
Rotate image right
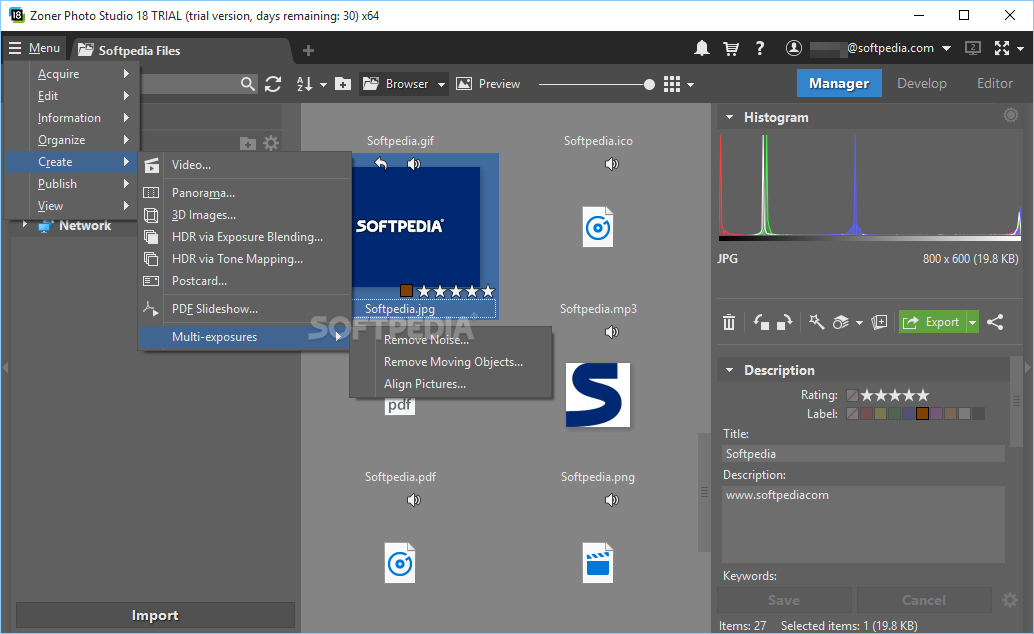point(784,322)
